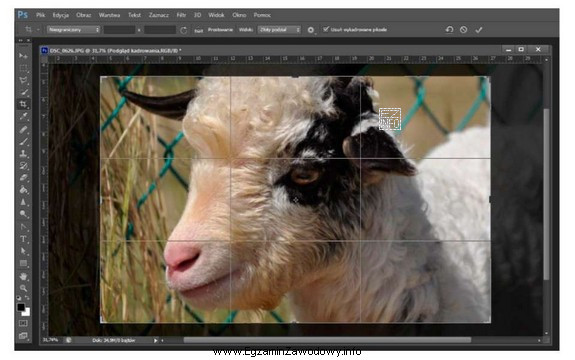Click the crop width input field
575x360 pixels.
[120, 30]
